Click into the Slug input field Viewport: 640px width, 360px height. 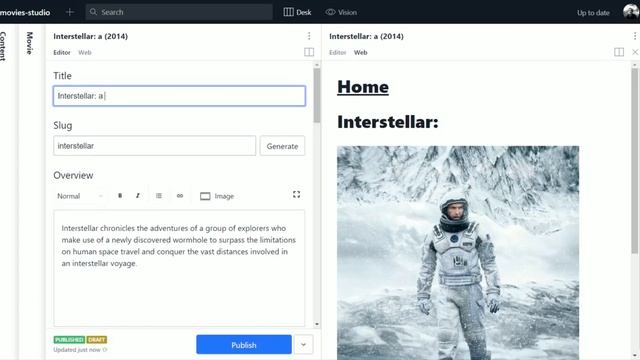coord(154,146)
